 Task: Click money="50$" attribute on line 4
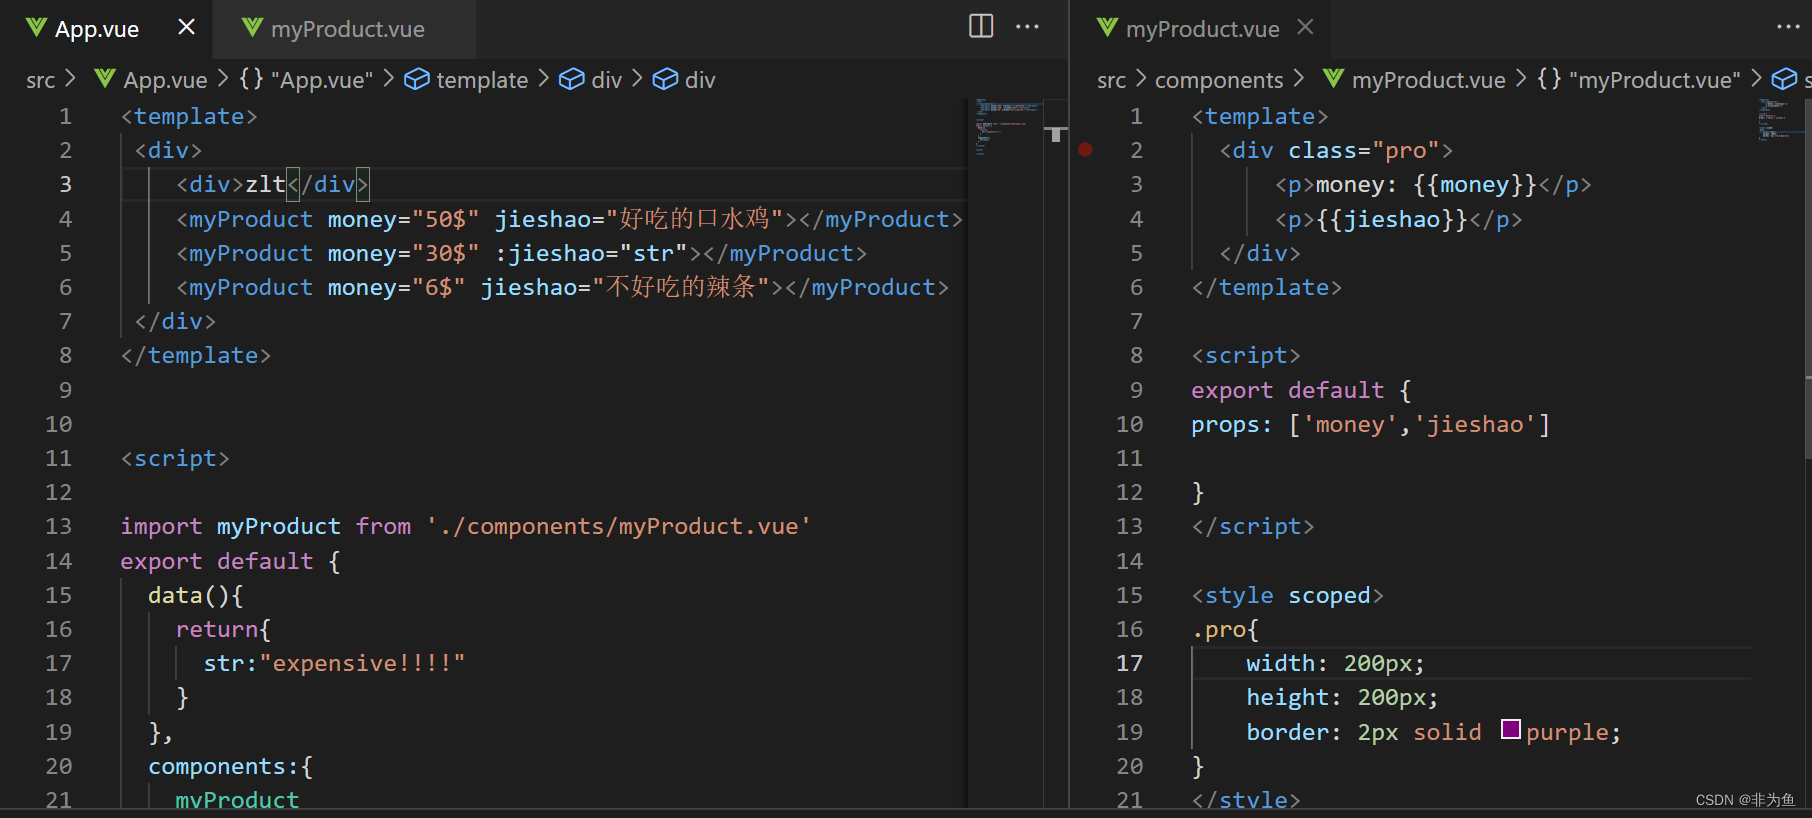click(x=403, y=219)
